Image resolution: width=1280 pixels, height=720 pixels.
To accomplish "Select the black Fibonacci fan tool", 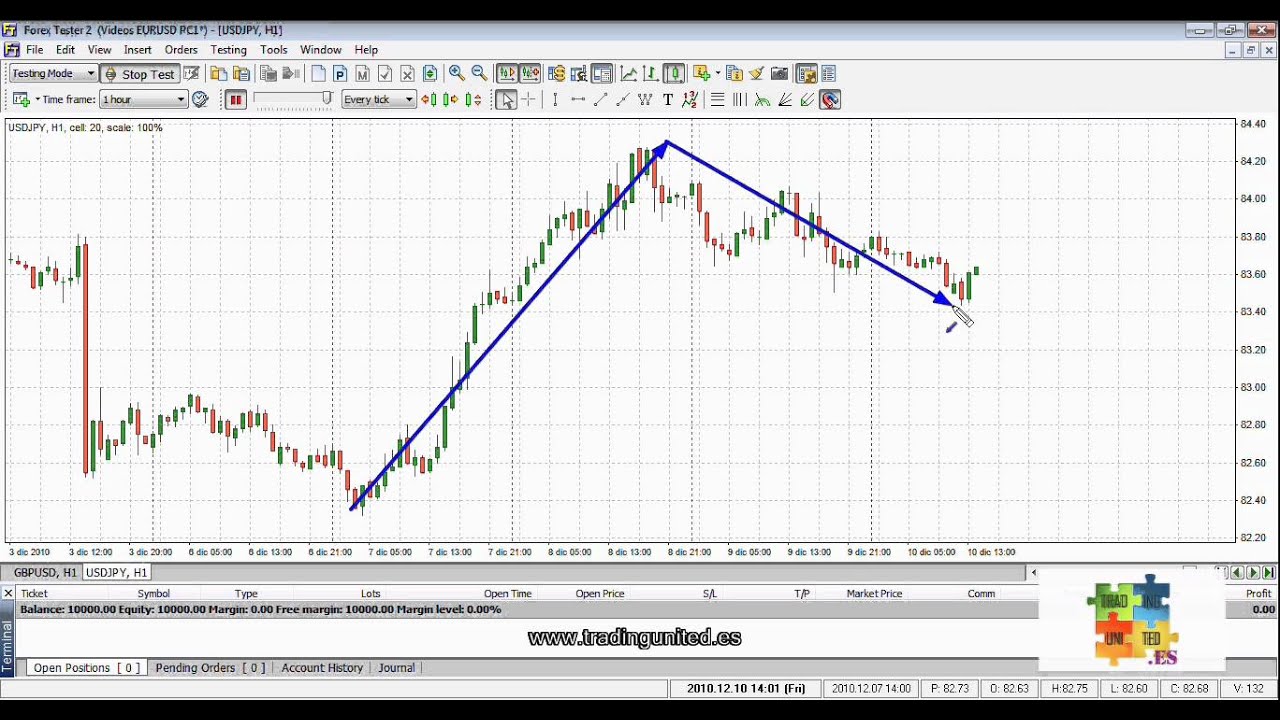I will (x=785, y=99).
